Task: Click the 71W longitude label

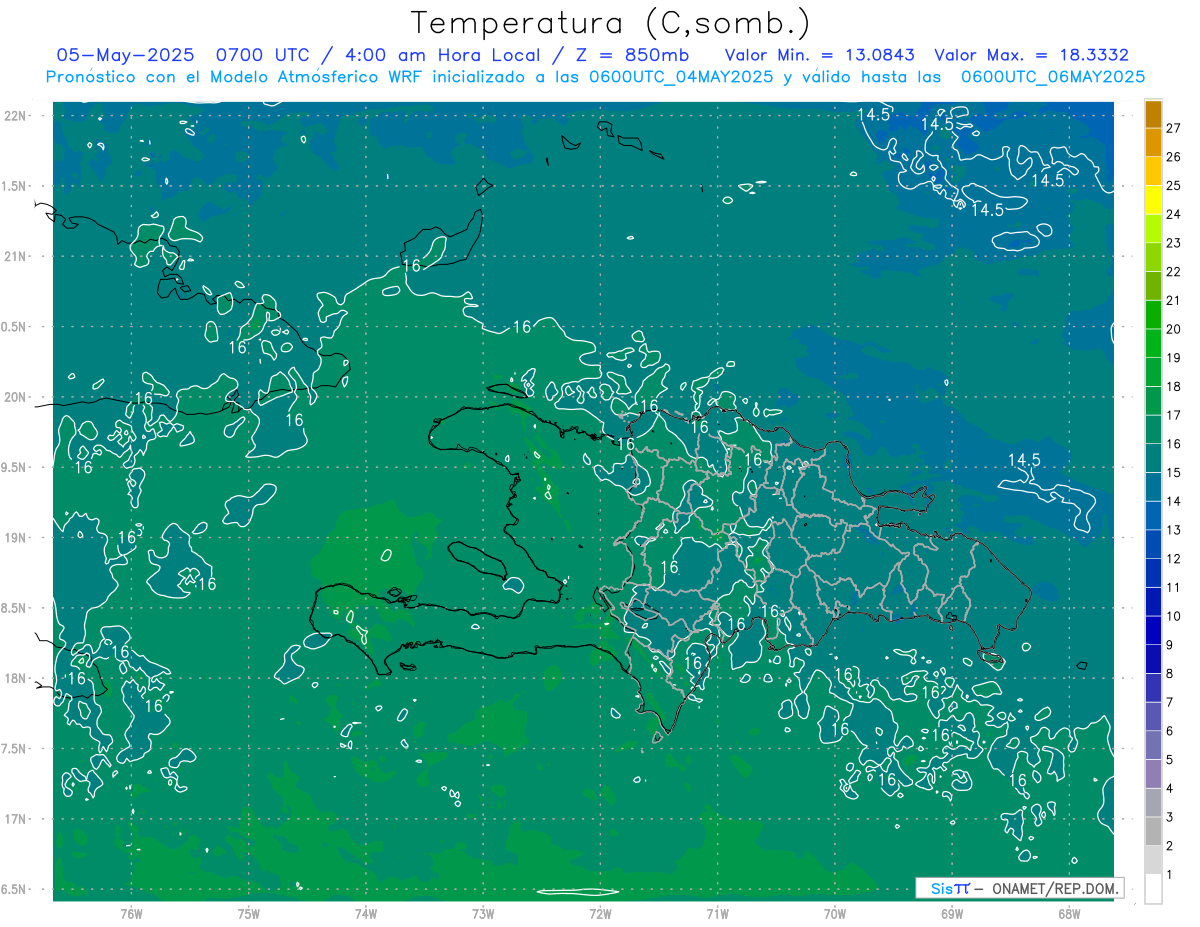Action: (x=717, y=913)
